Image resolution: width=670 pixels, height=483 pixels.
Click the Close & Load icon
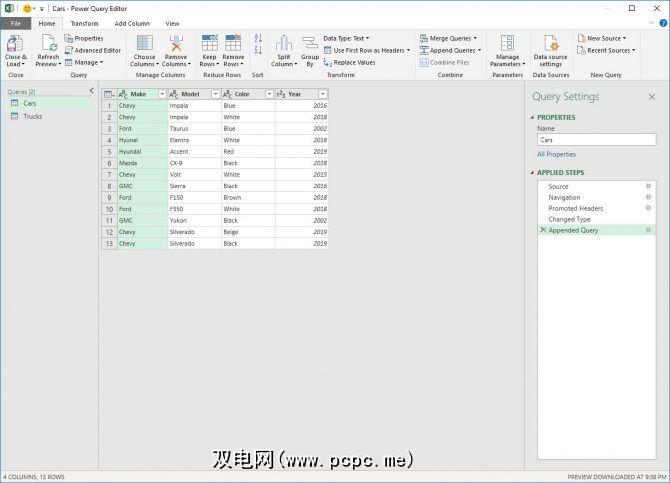click(x=15, y=44)
